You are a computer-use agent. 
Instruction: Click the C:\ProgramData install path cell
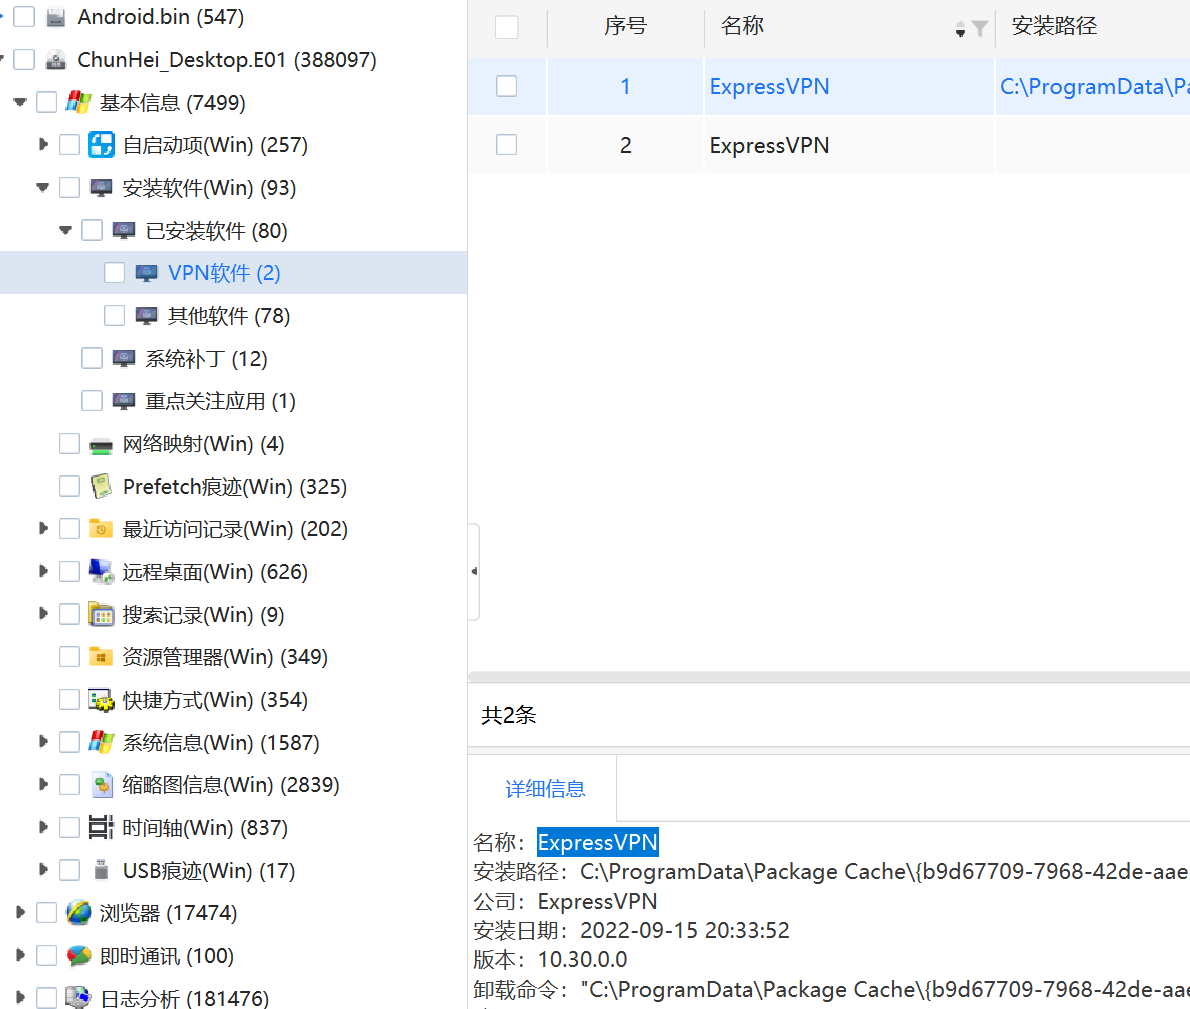click(x=1094, y=86)
